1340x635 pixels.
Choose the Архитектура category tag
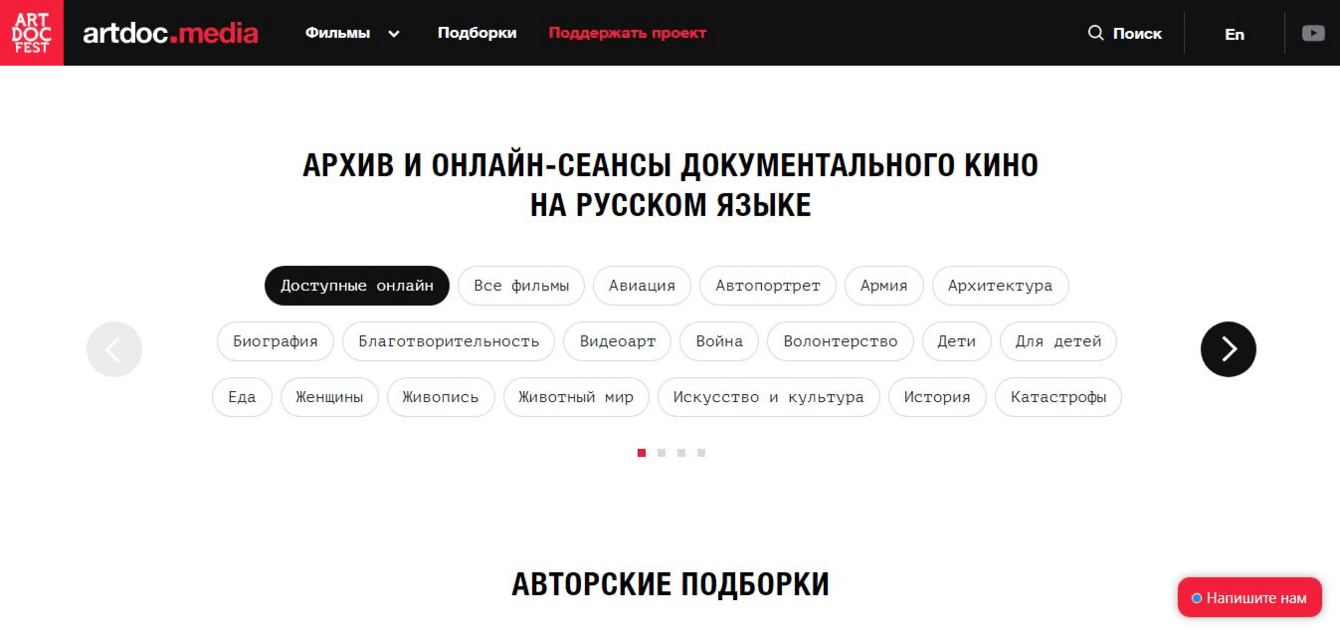[x=1000, y=285]
